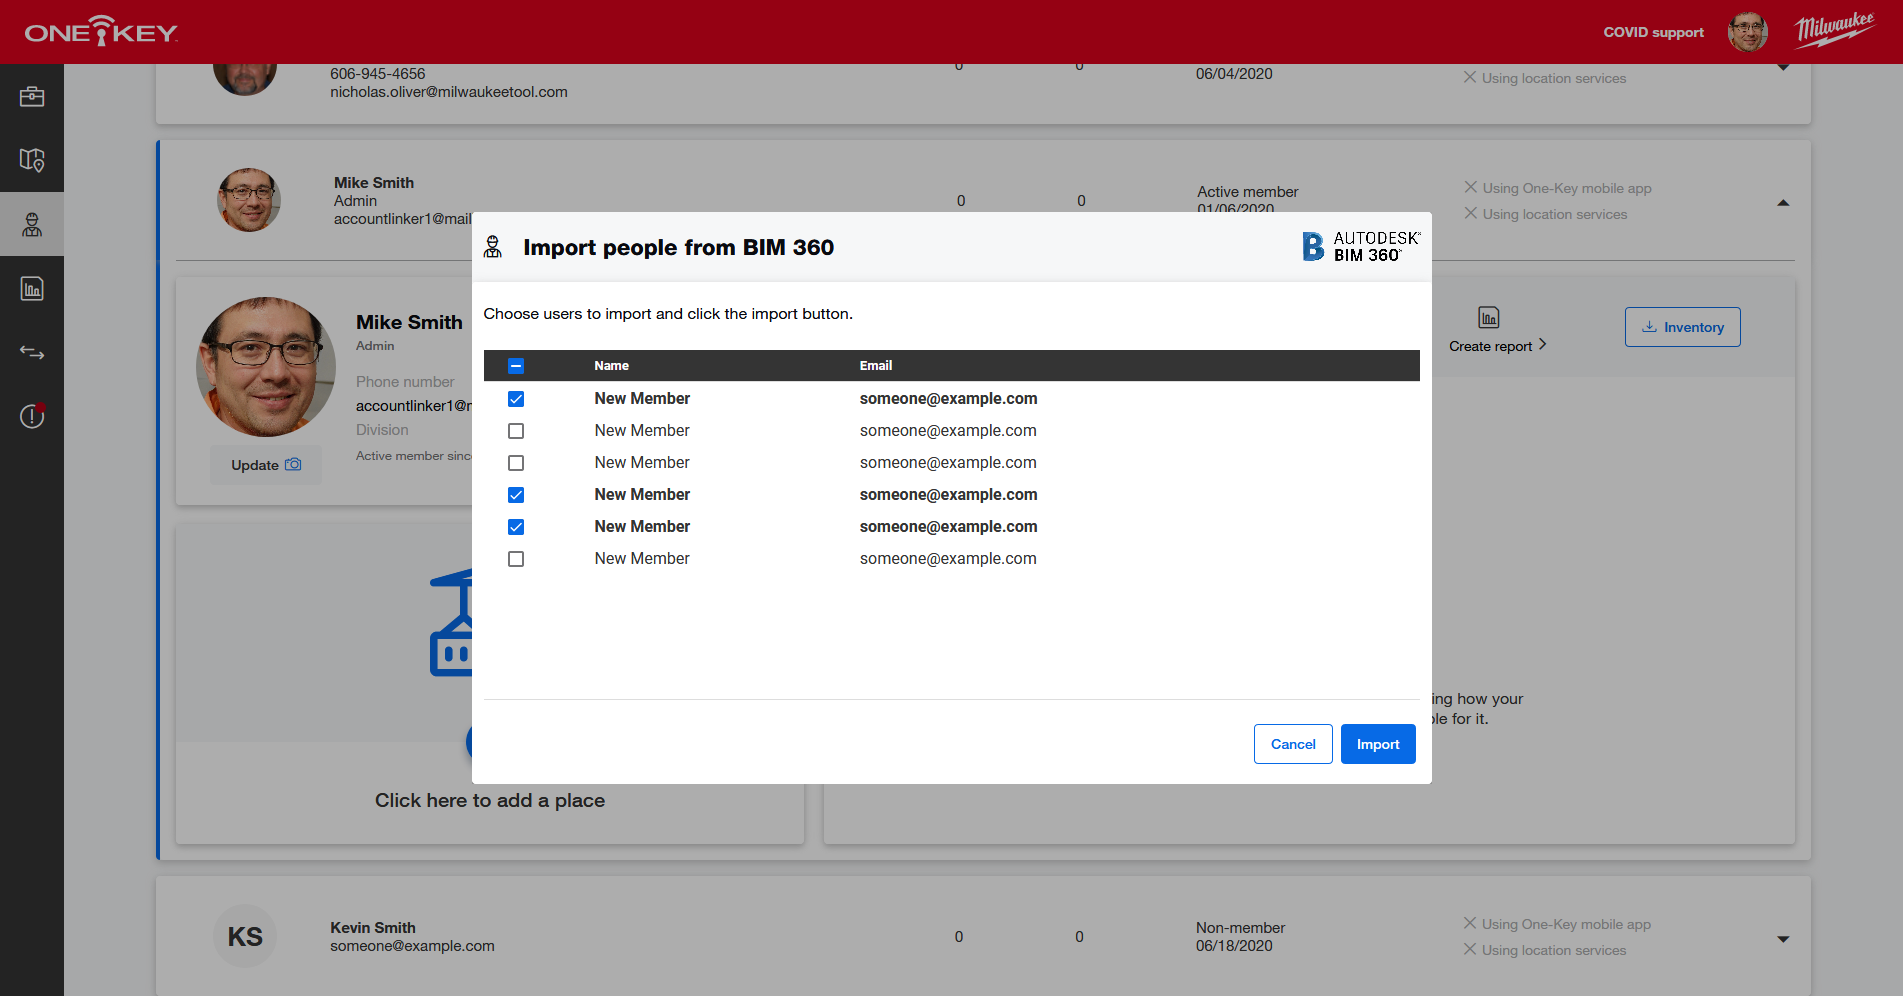Toggle the select-all checkbox in table header
Viewport: 1903px width, 996px height.
pos(516,366)
